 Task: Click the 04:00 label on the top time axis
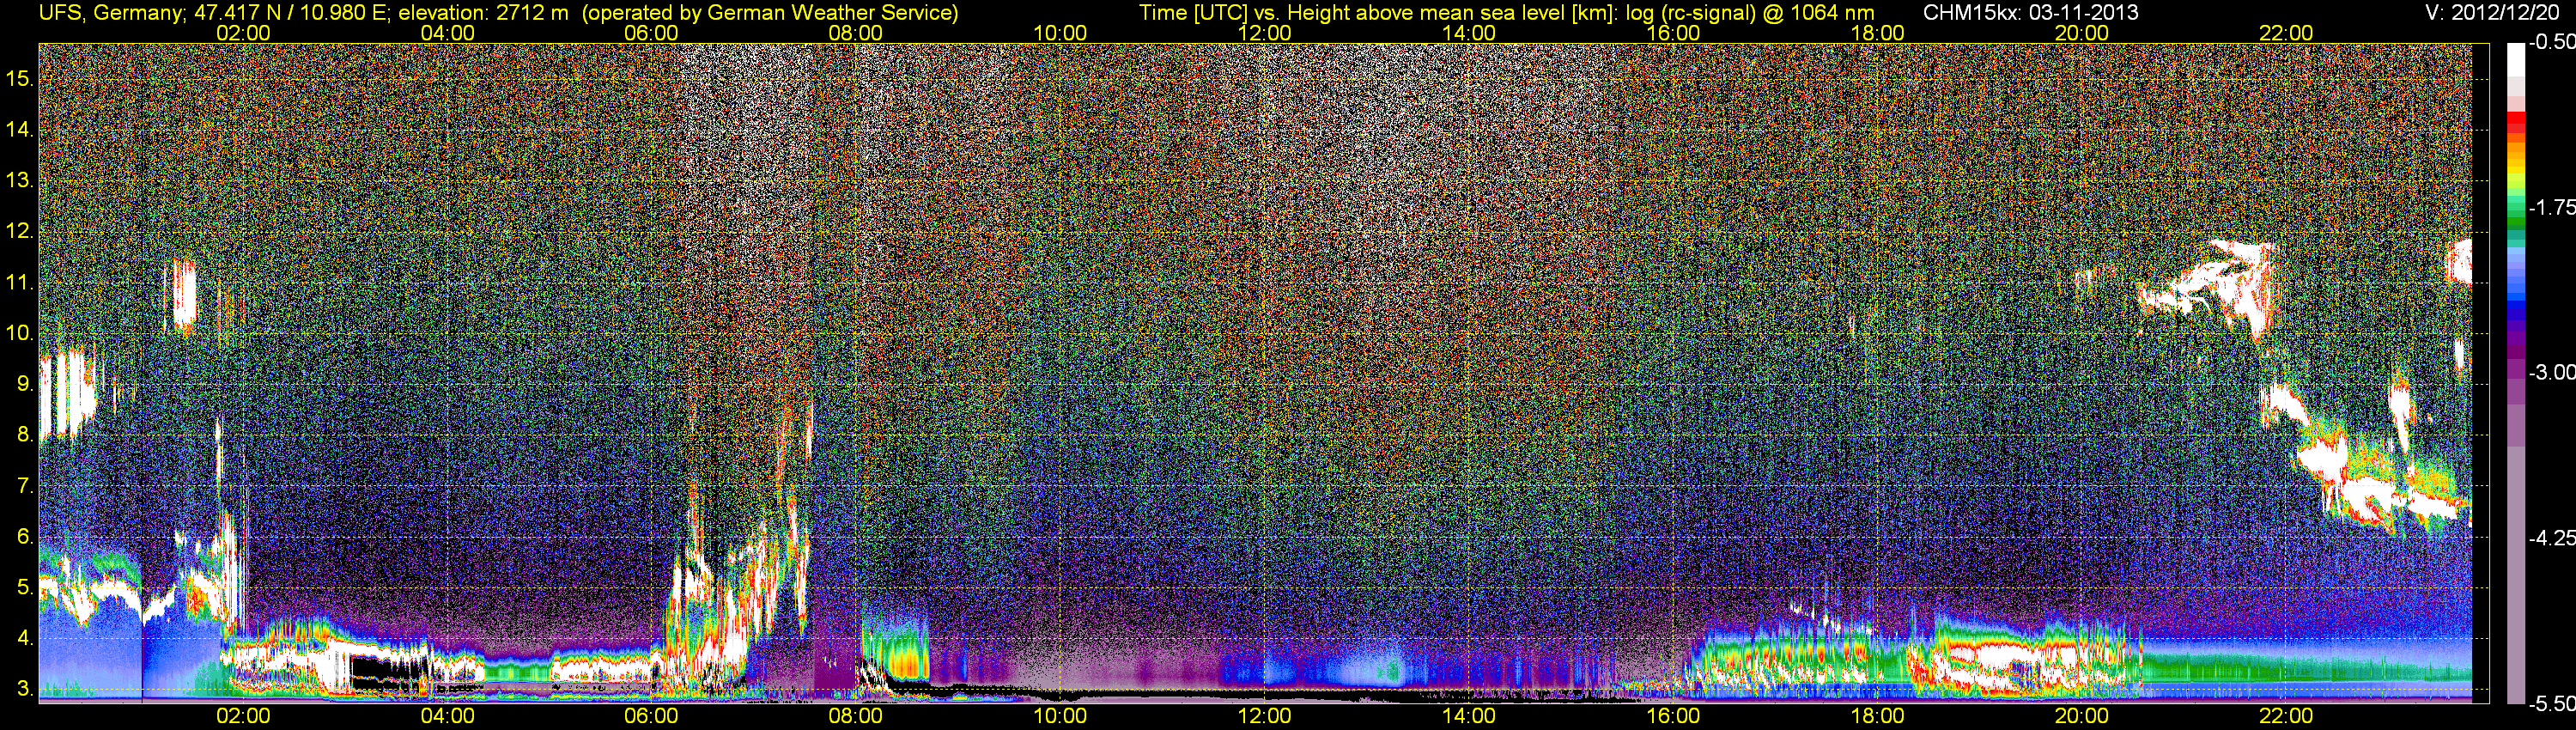pos(447,33)
